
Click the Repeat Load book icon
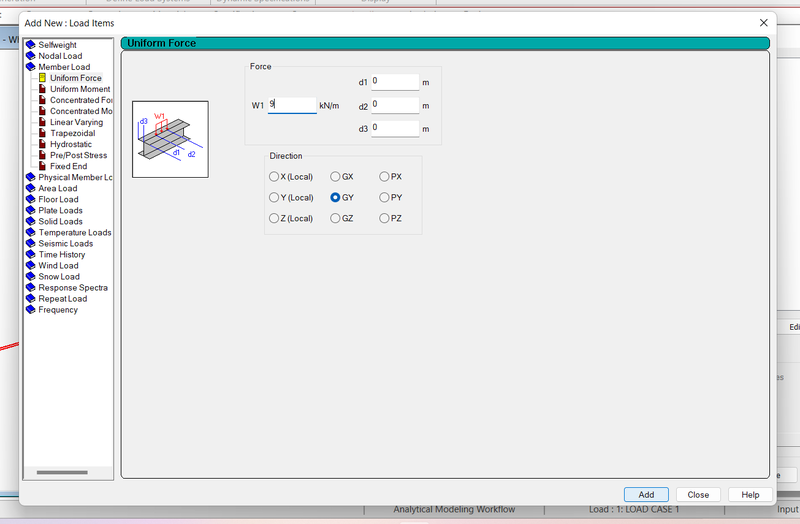(x=31, y=299)
